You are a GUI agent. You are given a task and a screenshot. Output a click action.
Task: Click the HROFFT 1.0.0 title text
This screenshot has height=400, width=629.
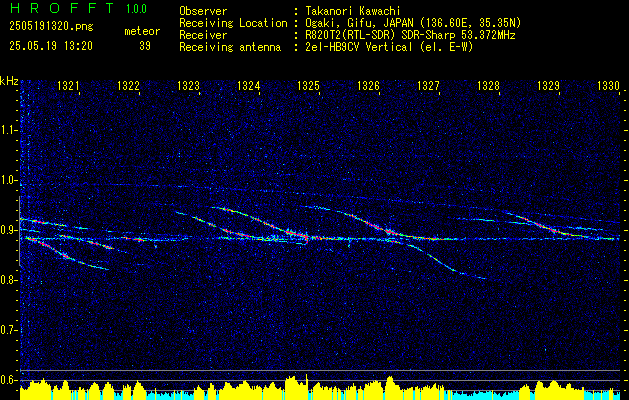pyautogui.click(x=79, y=8)
